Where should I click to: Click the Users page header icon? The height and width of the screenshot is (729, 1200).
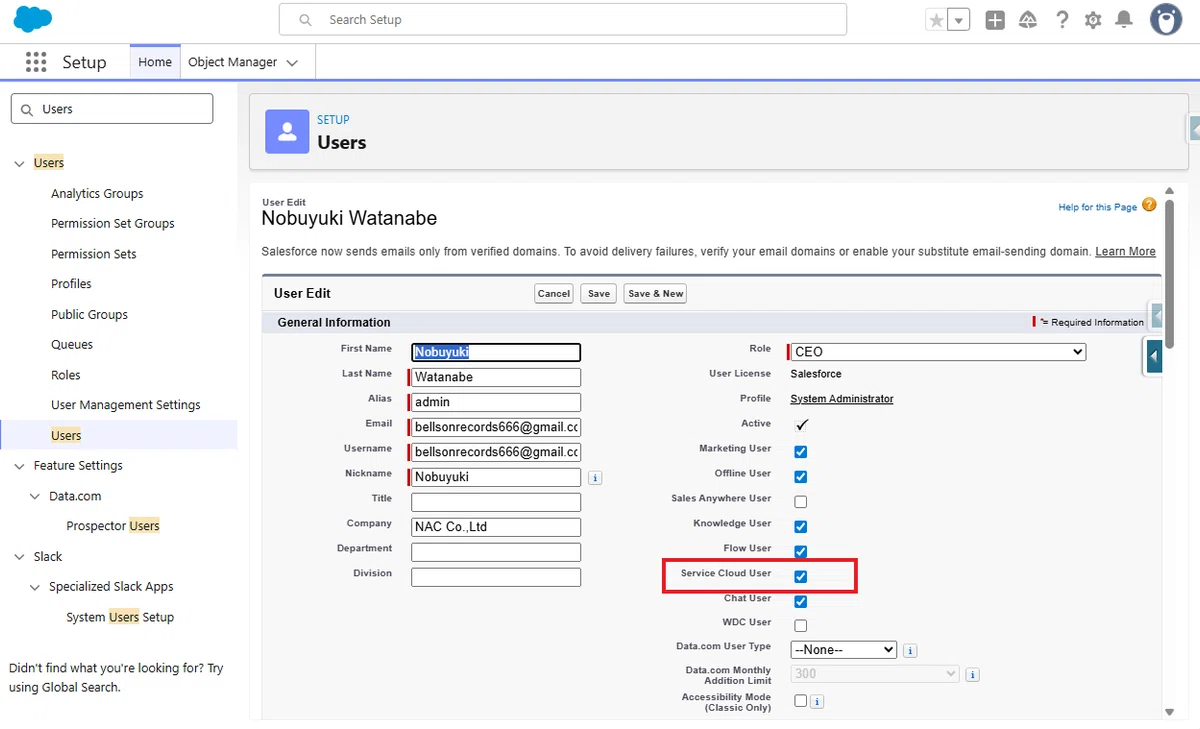tap(287, 132)
